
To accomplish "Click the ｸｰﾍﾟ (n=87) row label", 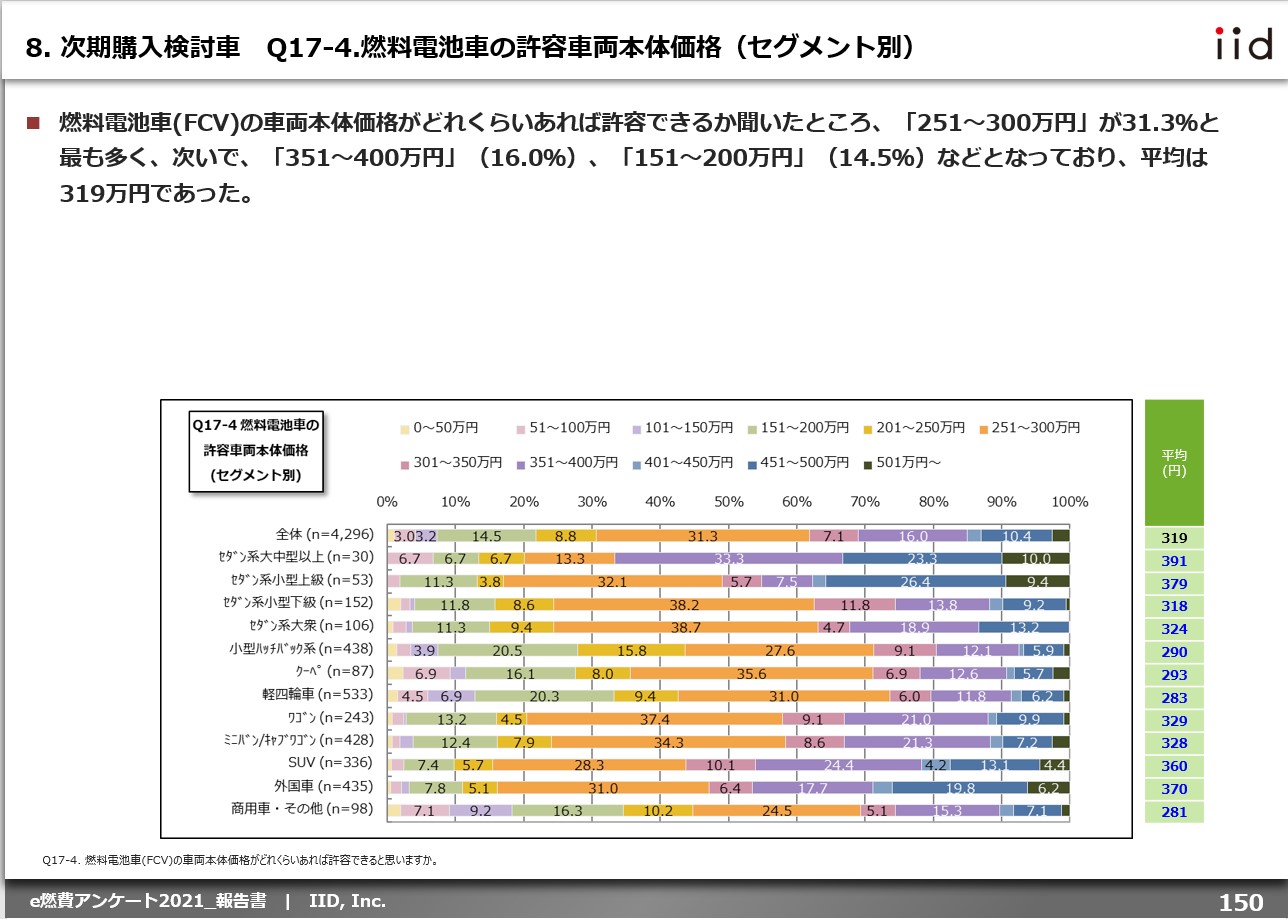I will [334, 671].
